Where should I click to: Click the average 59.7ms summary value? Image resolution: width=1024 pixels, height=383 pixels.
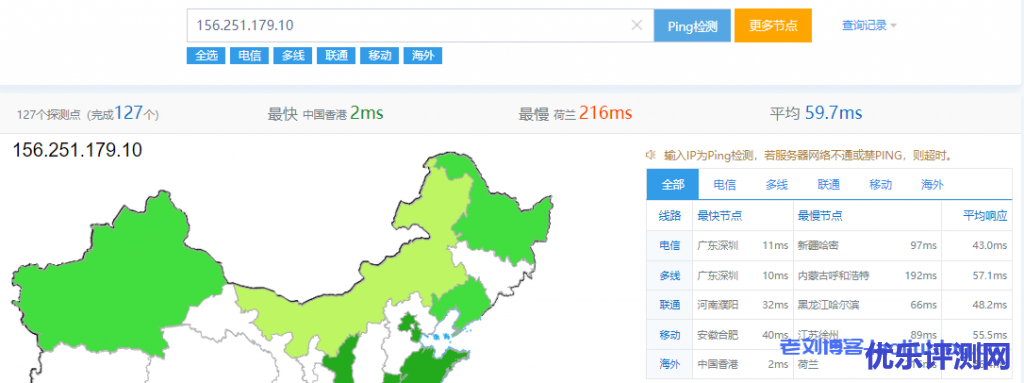tap(833, 114)
